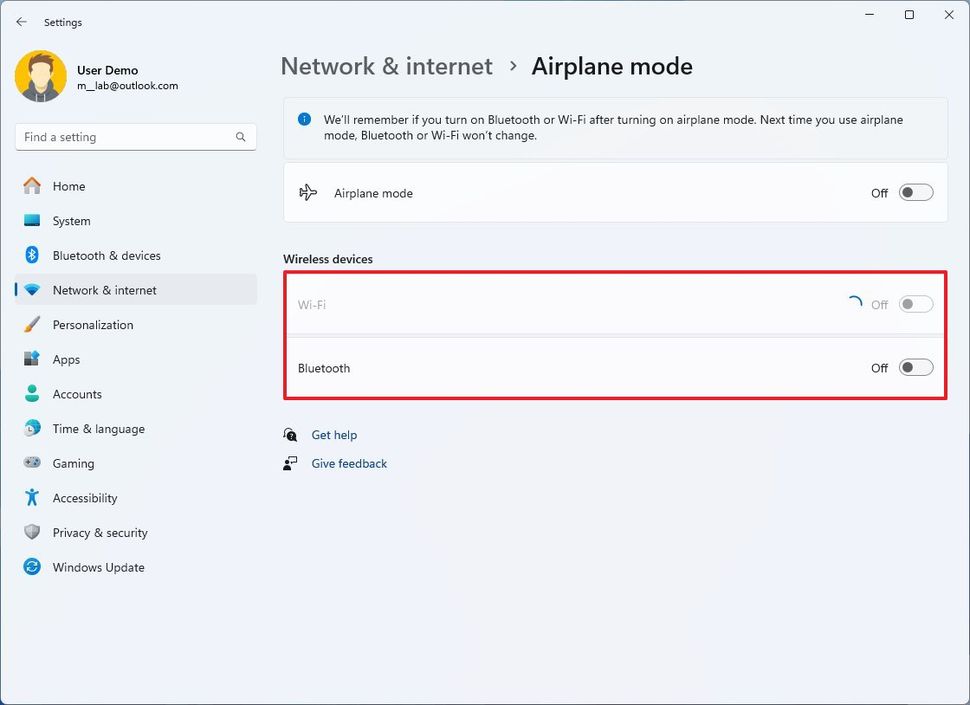The width and height of the screenshot is (970, 705).
Task: Click the Find a setting search box
Action: 135,136
